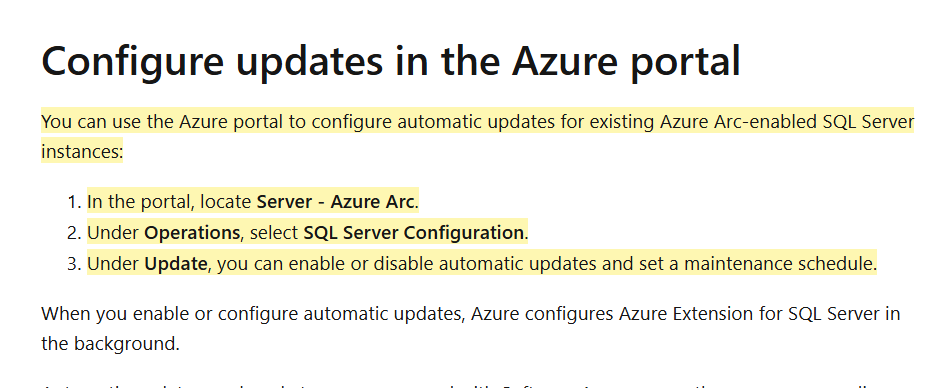Click "Azure Arc-enabled SQL Server" in intro sentence
948x388 pixels.
click(x=787, y=122)
